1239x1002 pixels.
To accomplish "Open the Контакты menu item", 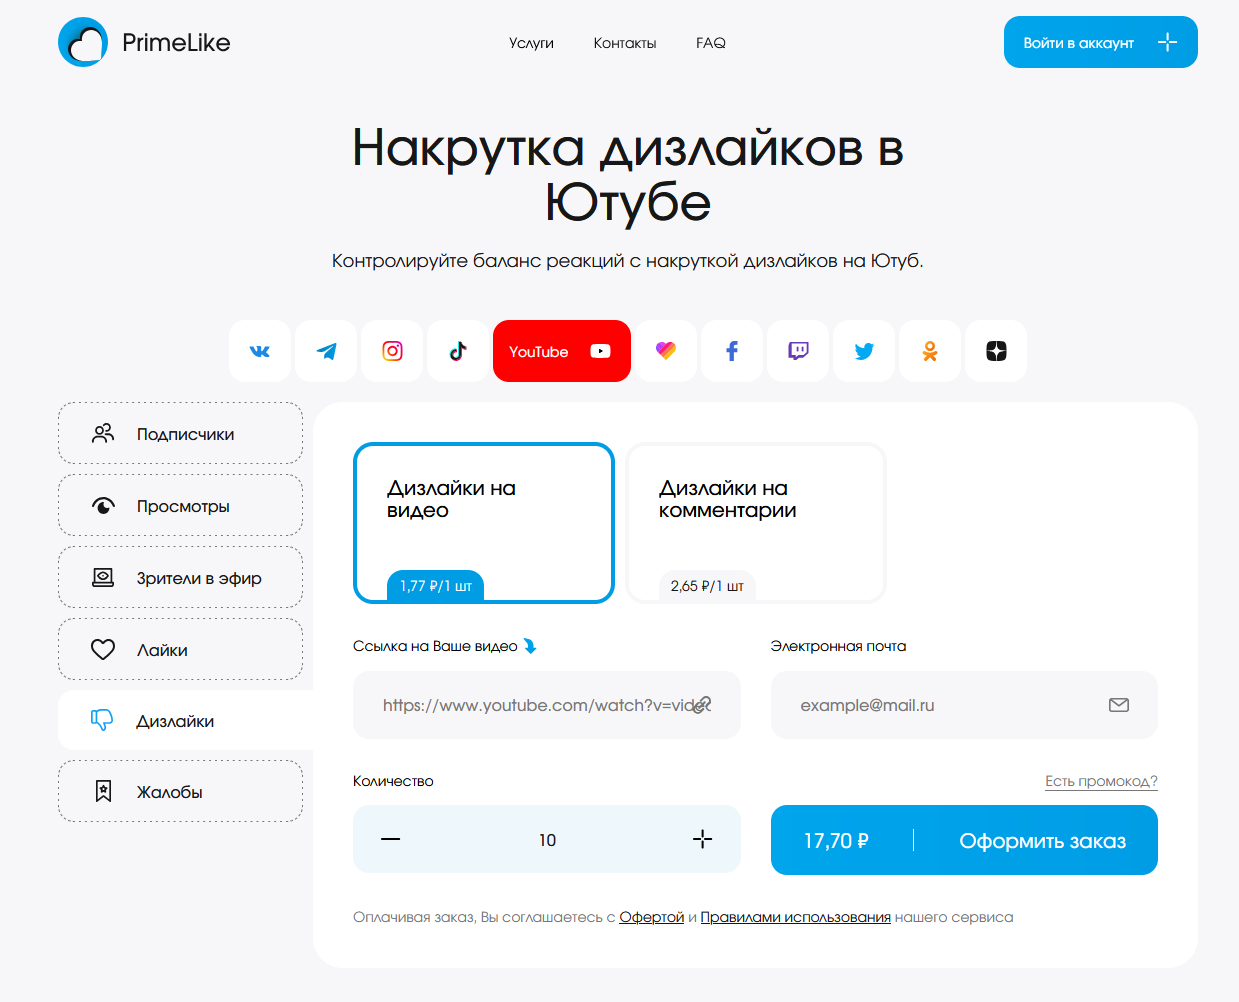I will (x=625, y=43).
